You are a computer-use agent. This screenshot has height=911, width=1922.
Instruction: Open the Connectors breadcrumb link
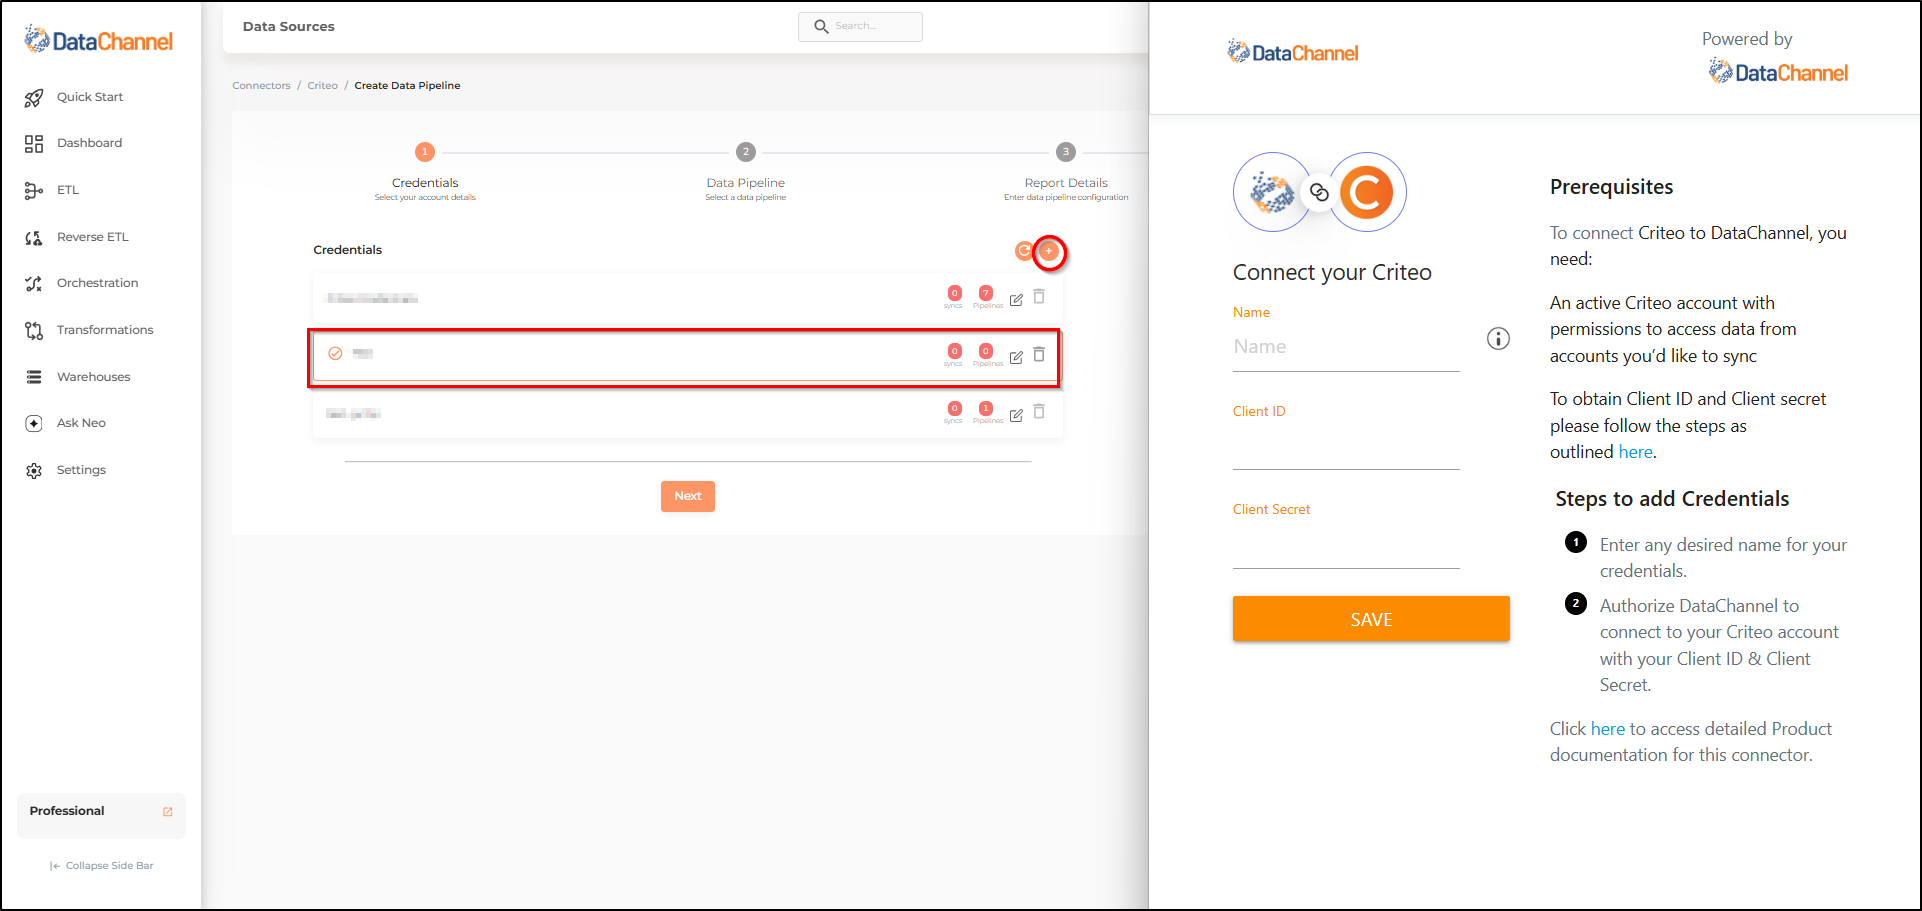(261, 86)
